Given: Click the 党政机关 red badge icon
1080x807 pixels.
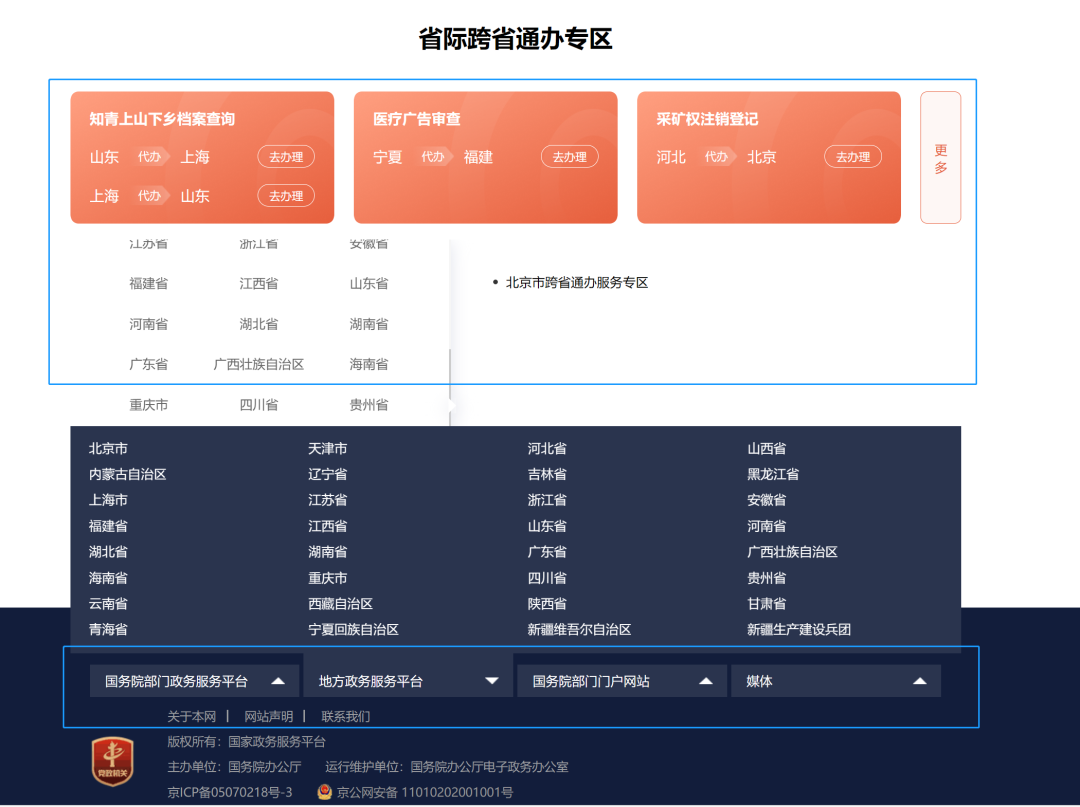Looking at the screenshot, I should 112,761.
